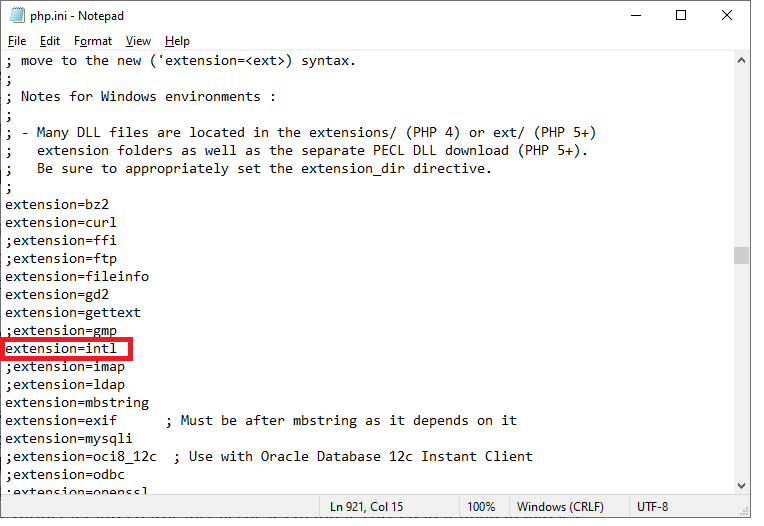This screenshot has height=526, width=764.
Task: Open the Format menu
Action: [93, 41]
